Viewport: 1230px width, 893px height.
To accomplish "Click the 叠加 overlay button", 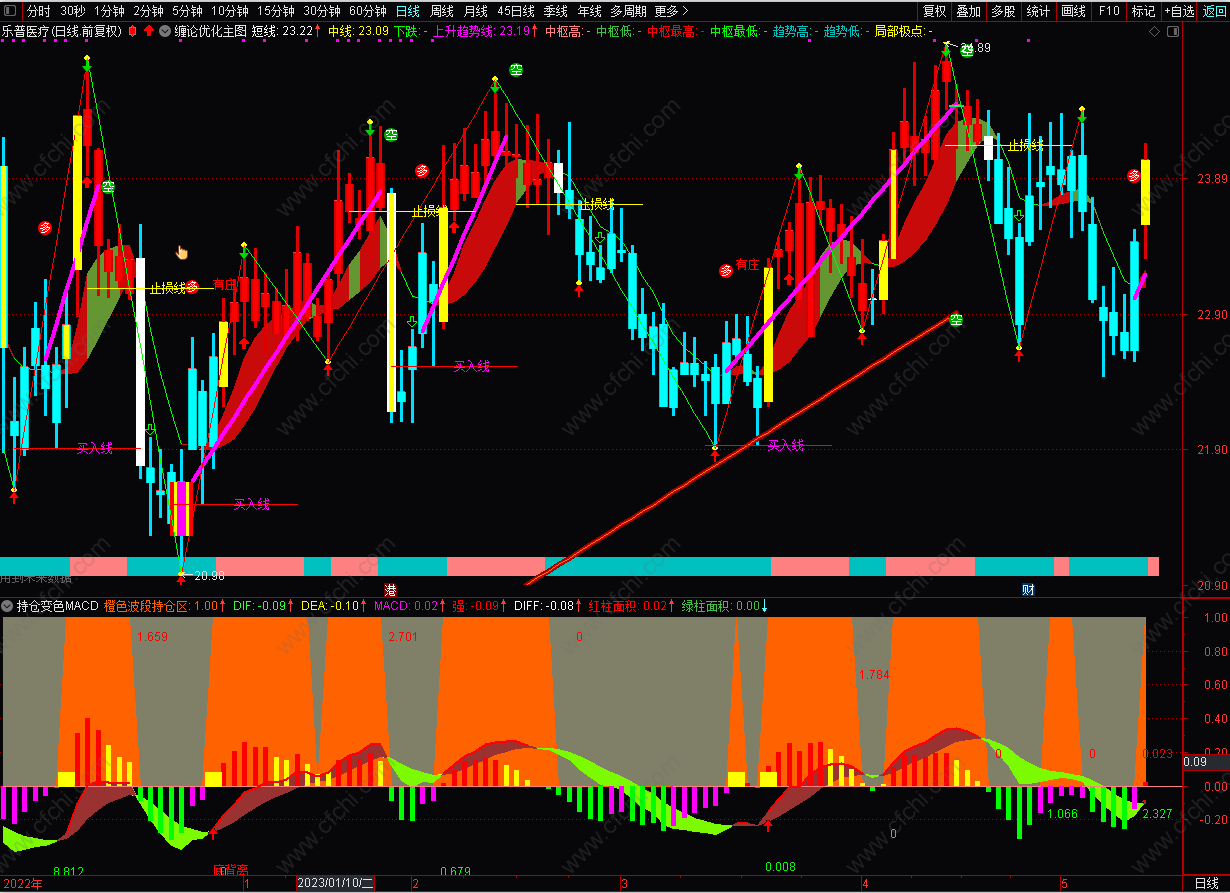I will (x=968, y=11).
